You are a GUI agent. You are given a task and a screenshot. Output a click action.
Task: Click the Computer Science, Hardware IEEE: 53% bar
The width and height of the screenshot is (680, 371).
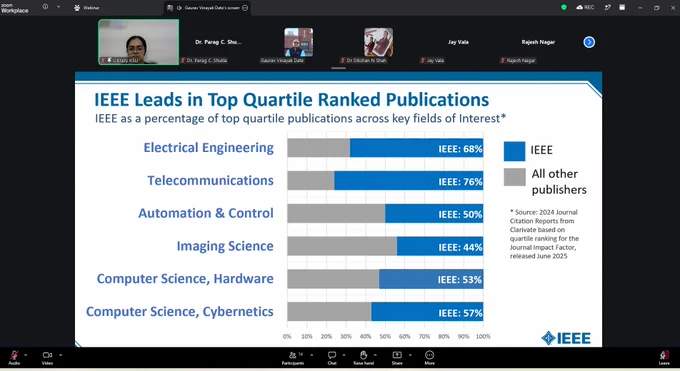pos(431,279)
